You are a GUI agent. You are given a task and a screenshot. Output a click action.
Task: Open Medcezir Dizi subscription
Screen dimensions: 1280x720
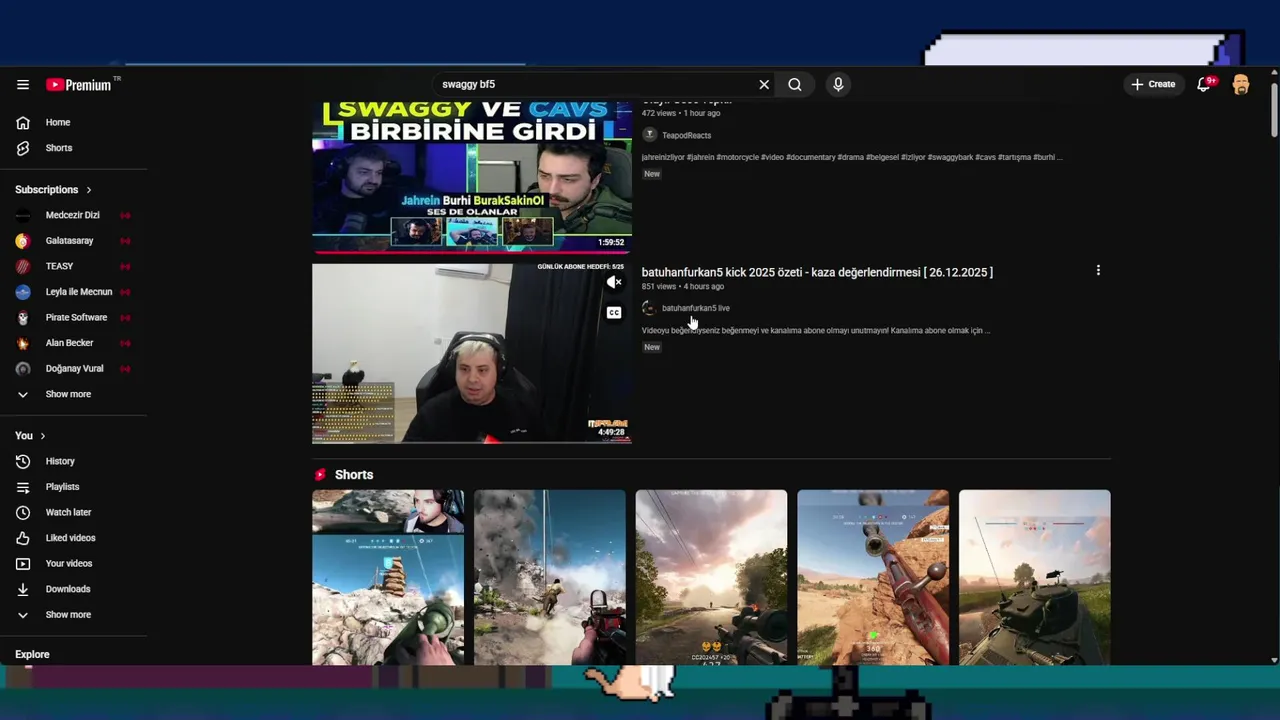point(74,215)
